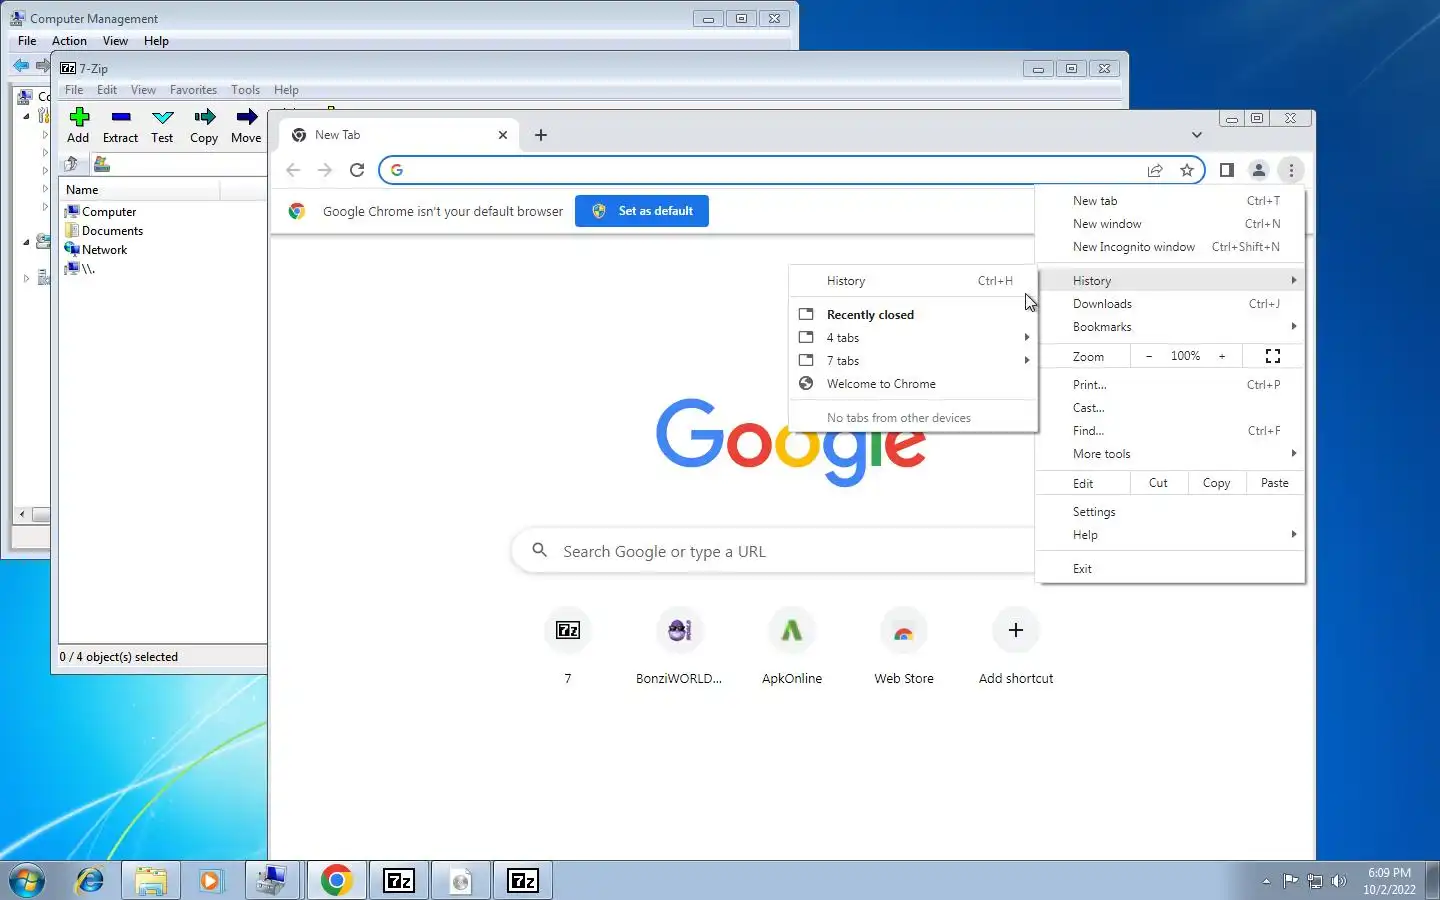
Task: Open the Chrome profile avatar icon
Action: 1259,170
